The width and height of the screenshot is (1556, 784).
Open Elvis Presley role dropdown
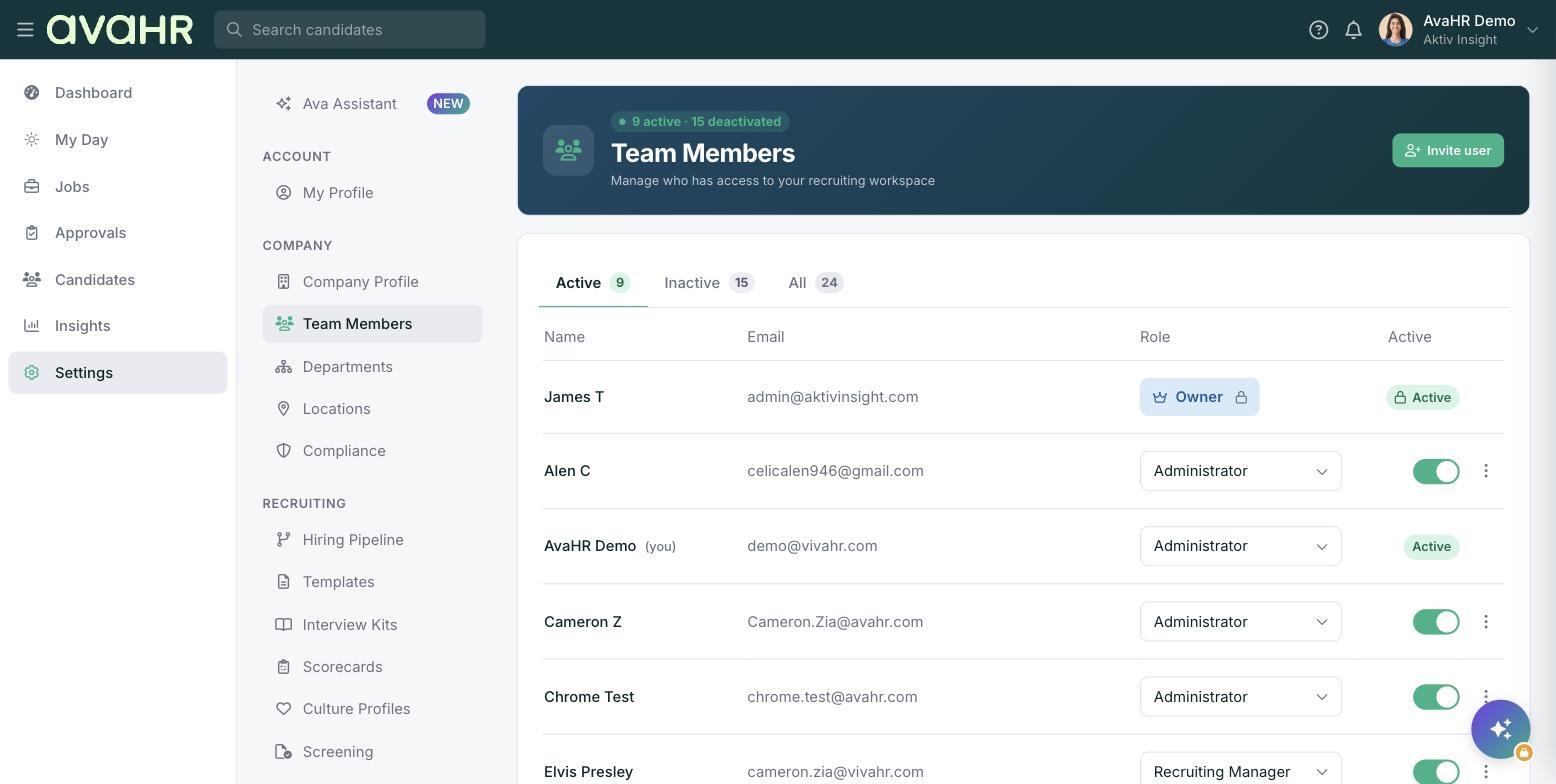pos(1240,770)
